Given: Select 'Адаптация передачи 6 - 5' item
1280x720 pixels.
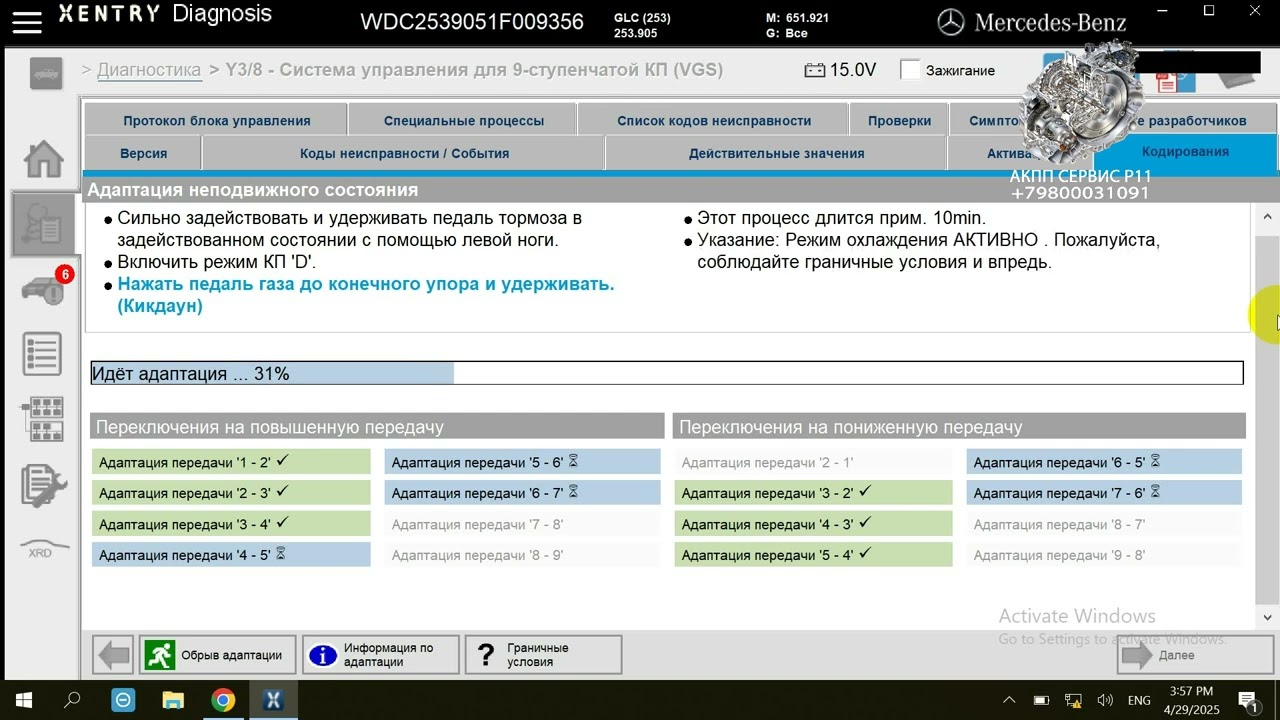Looking at the screenshot, I should [x=1105, y=462].
